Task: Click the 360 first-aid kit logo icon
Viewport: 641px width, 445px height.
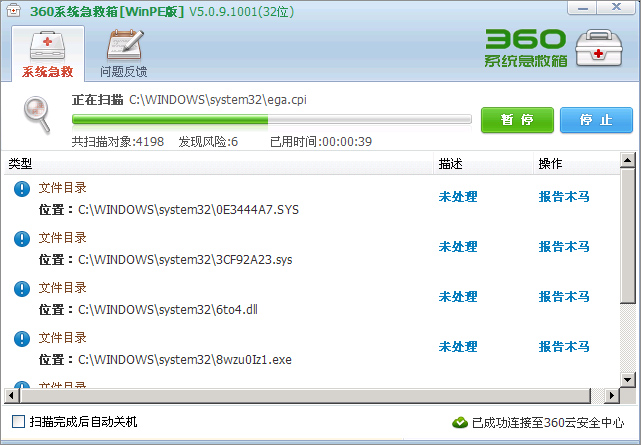Action: (599, 48)
